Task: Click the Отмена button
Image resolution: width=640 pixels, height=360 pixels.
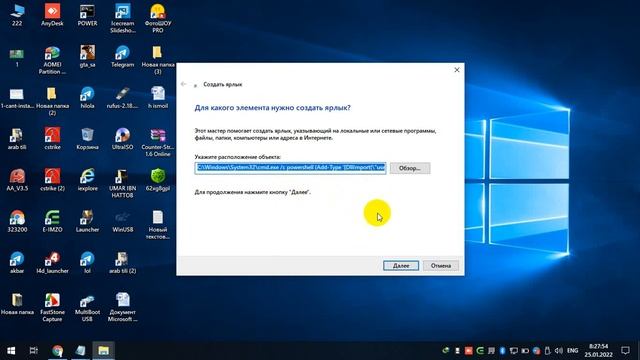Action: click(441, 266)
